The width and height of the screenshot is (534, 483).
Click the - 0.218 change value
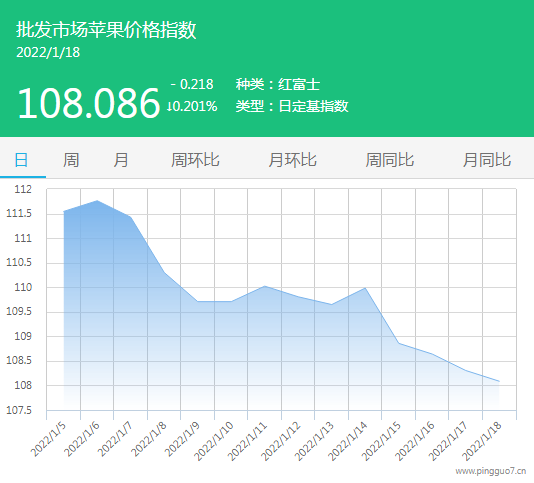[192, 84]
